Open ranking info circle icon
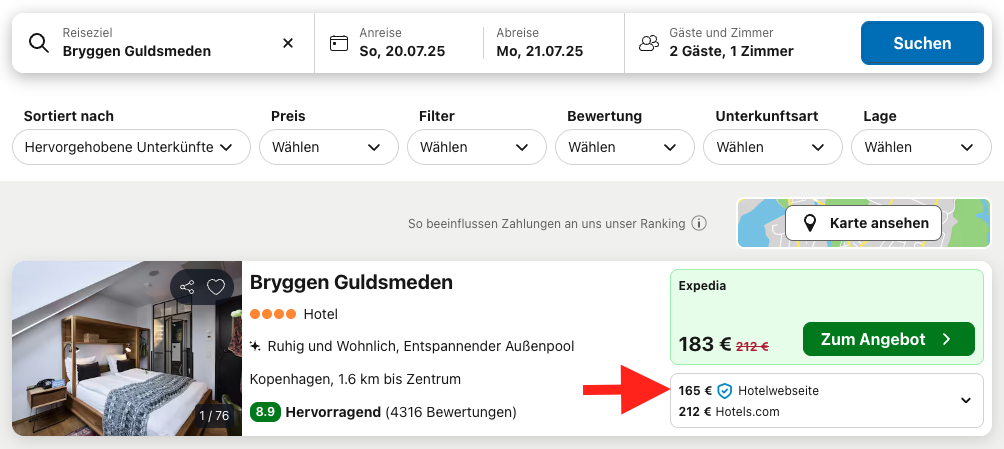Image resolution: width=1004 pixels, height=449 pixels. point(699,224)
